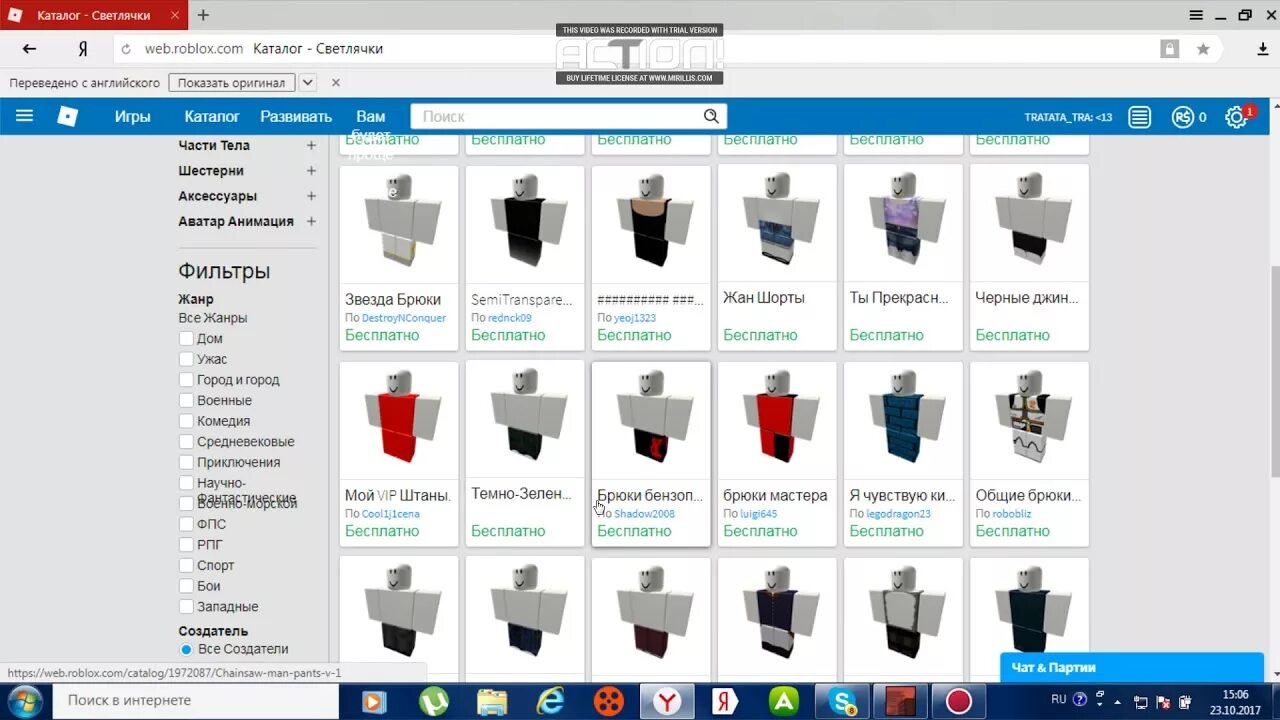Bookmark the page with the star icon

click(1203, 49)
